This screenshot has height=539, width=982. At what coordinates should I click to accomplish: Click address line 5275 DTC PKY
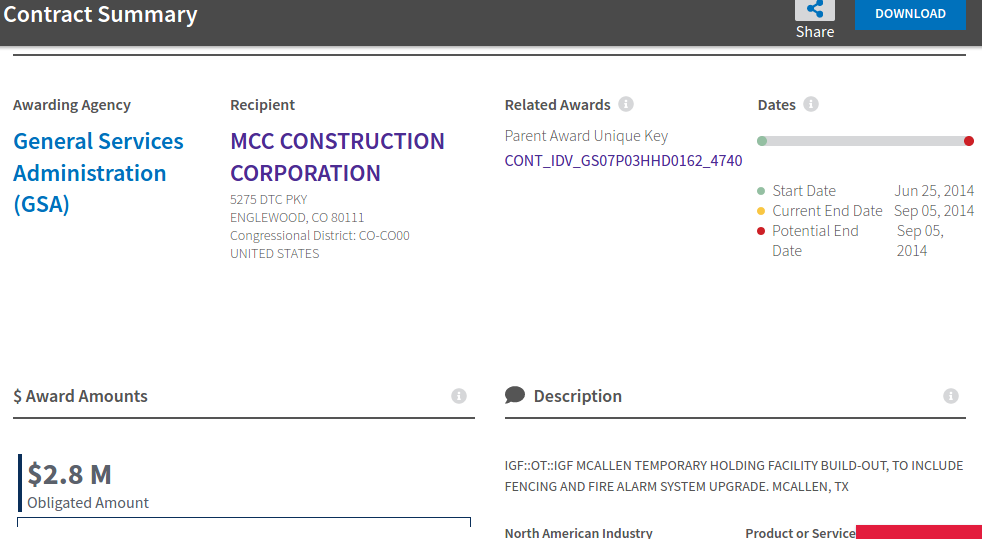click(269, 200)
